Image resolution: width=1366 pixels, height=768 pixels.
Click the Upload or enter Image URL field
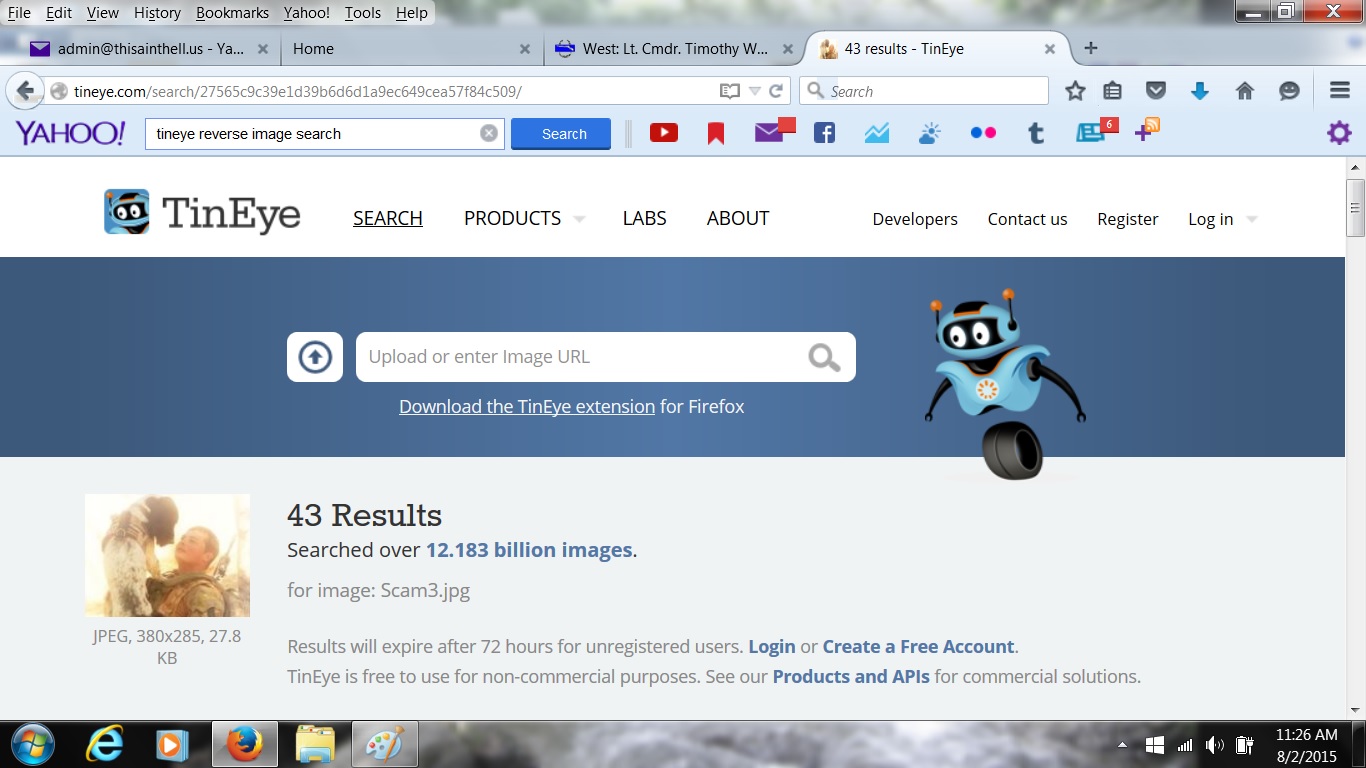click(580, 357)
